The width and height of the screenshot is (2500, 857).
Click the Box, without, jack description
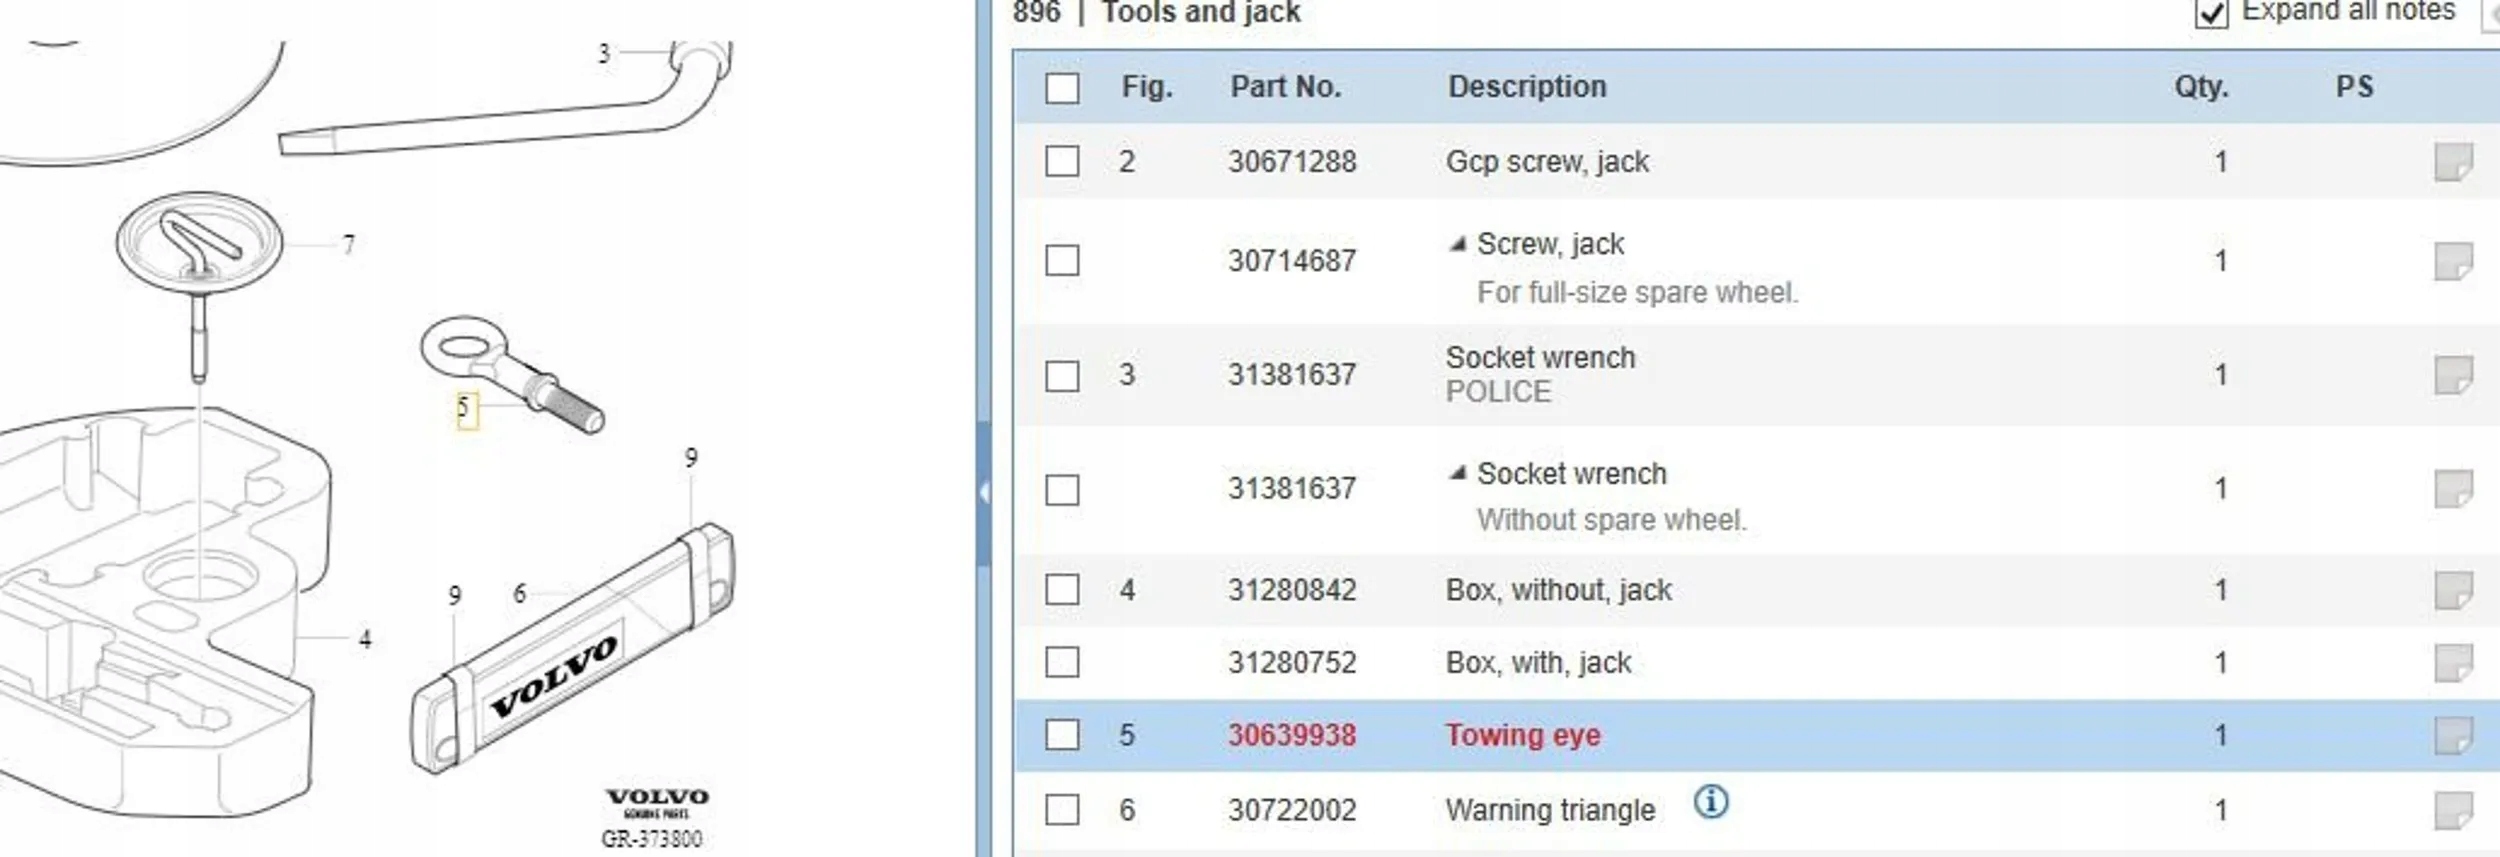(1559, 590)
